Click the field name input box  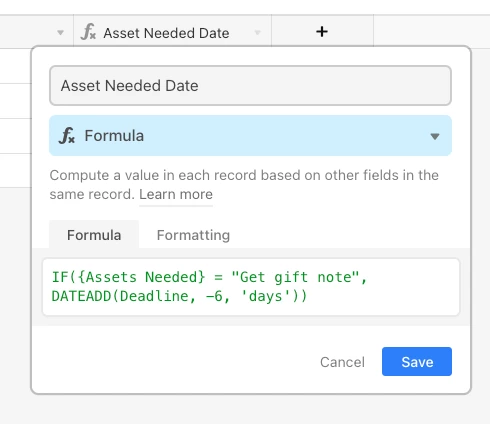[x=250, y=86]
